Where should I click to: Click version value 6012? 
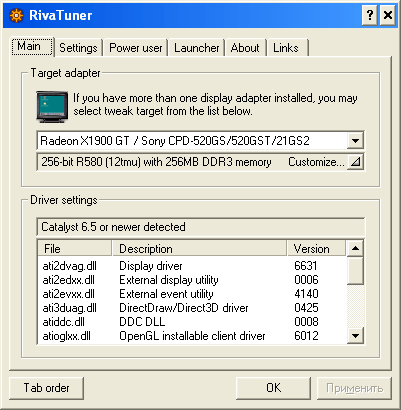pos(306,336)
